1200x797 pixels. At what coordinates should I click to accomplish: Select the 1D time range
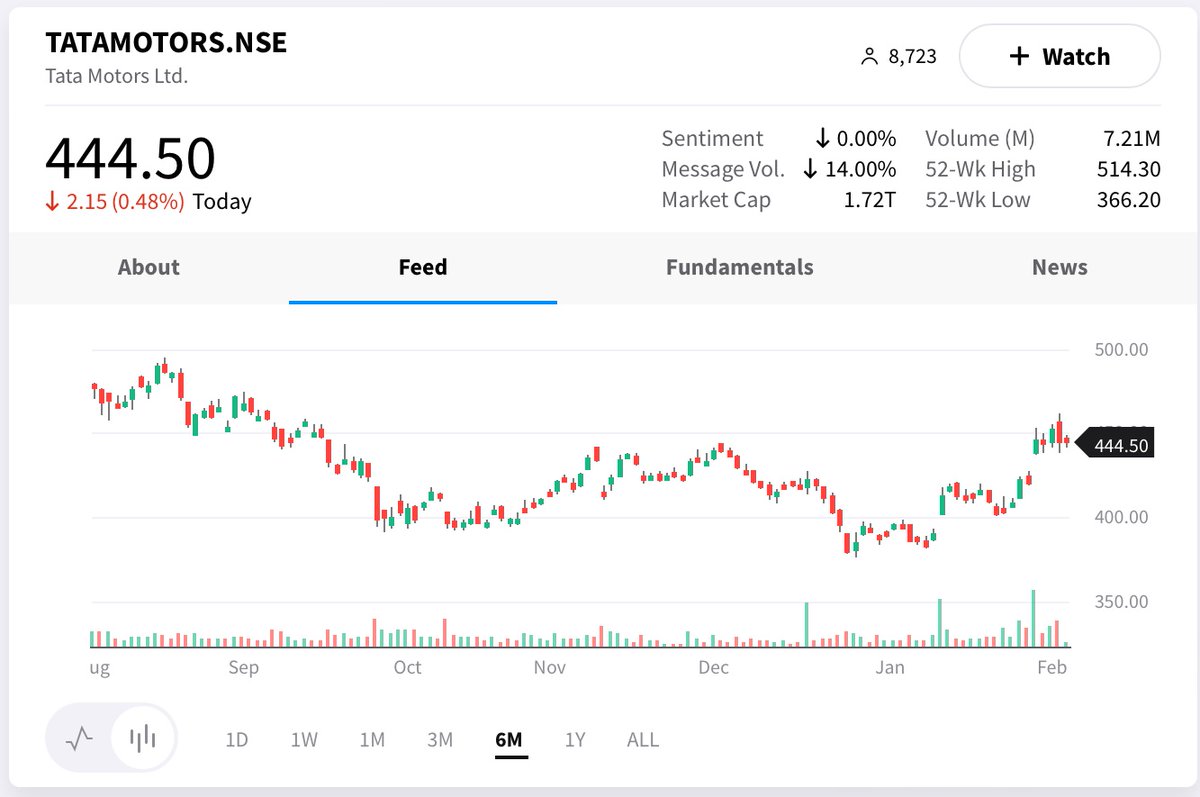tap(236, 740)
